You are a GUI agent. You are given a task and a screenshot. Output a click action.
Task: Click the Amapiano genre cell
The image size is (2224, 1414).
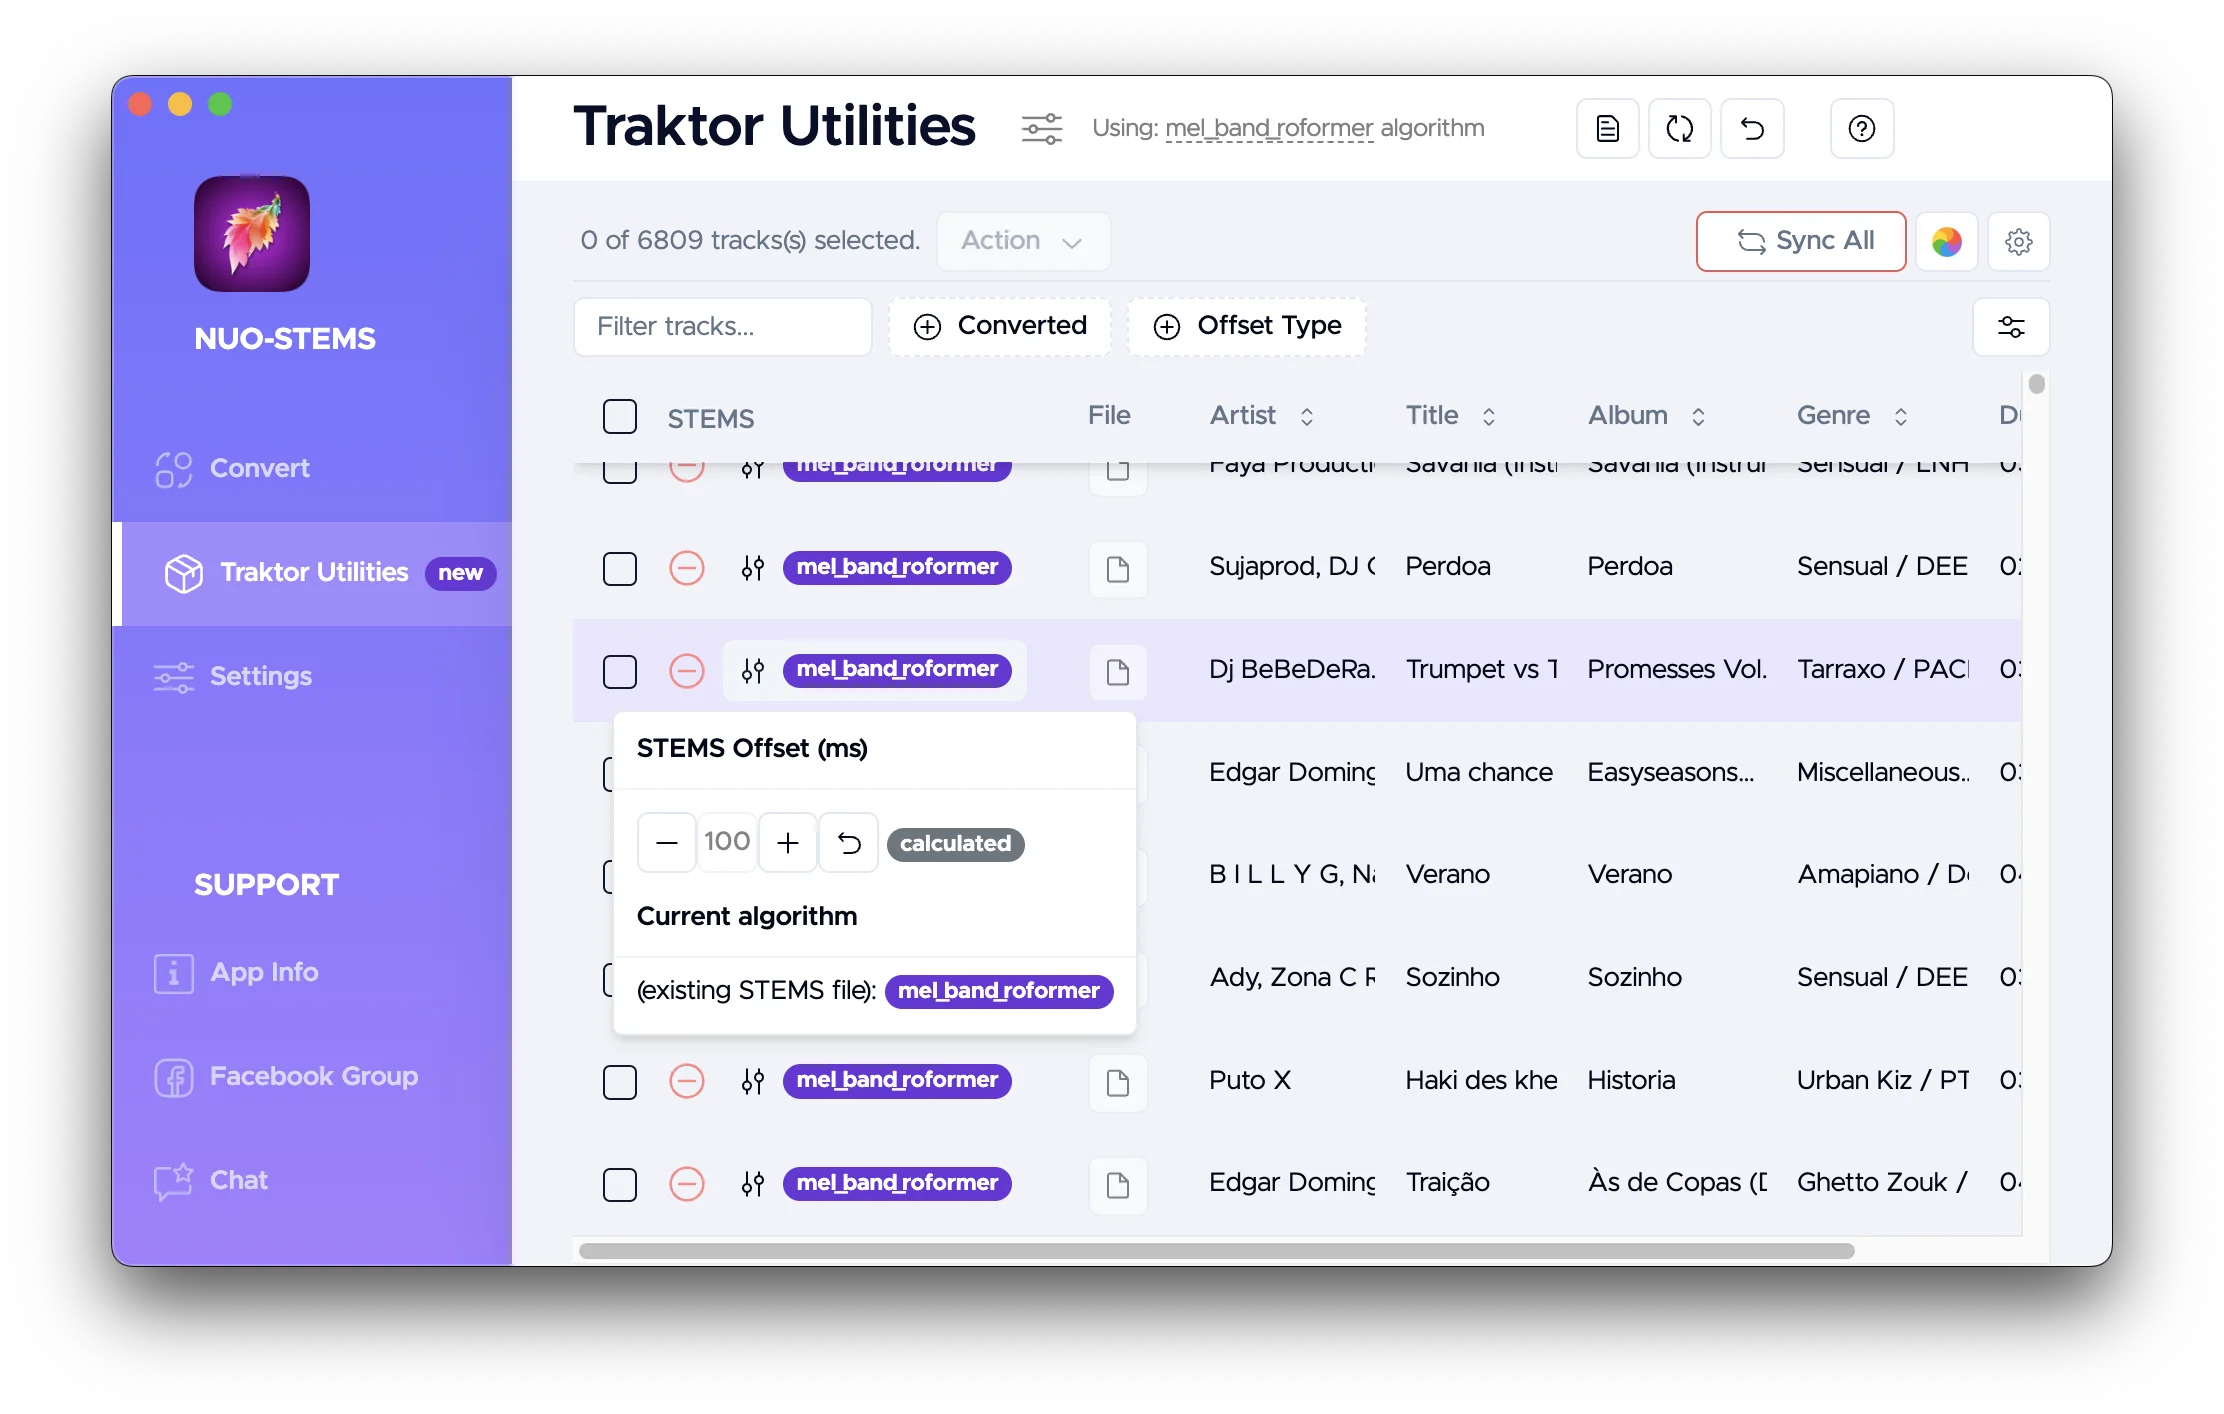1883,875
